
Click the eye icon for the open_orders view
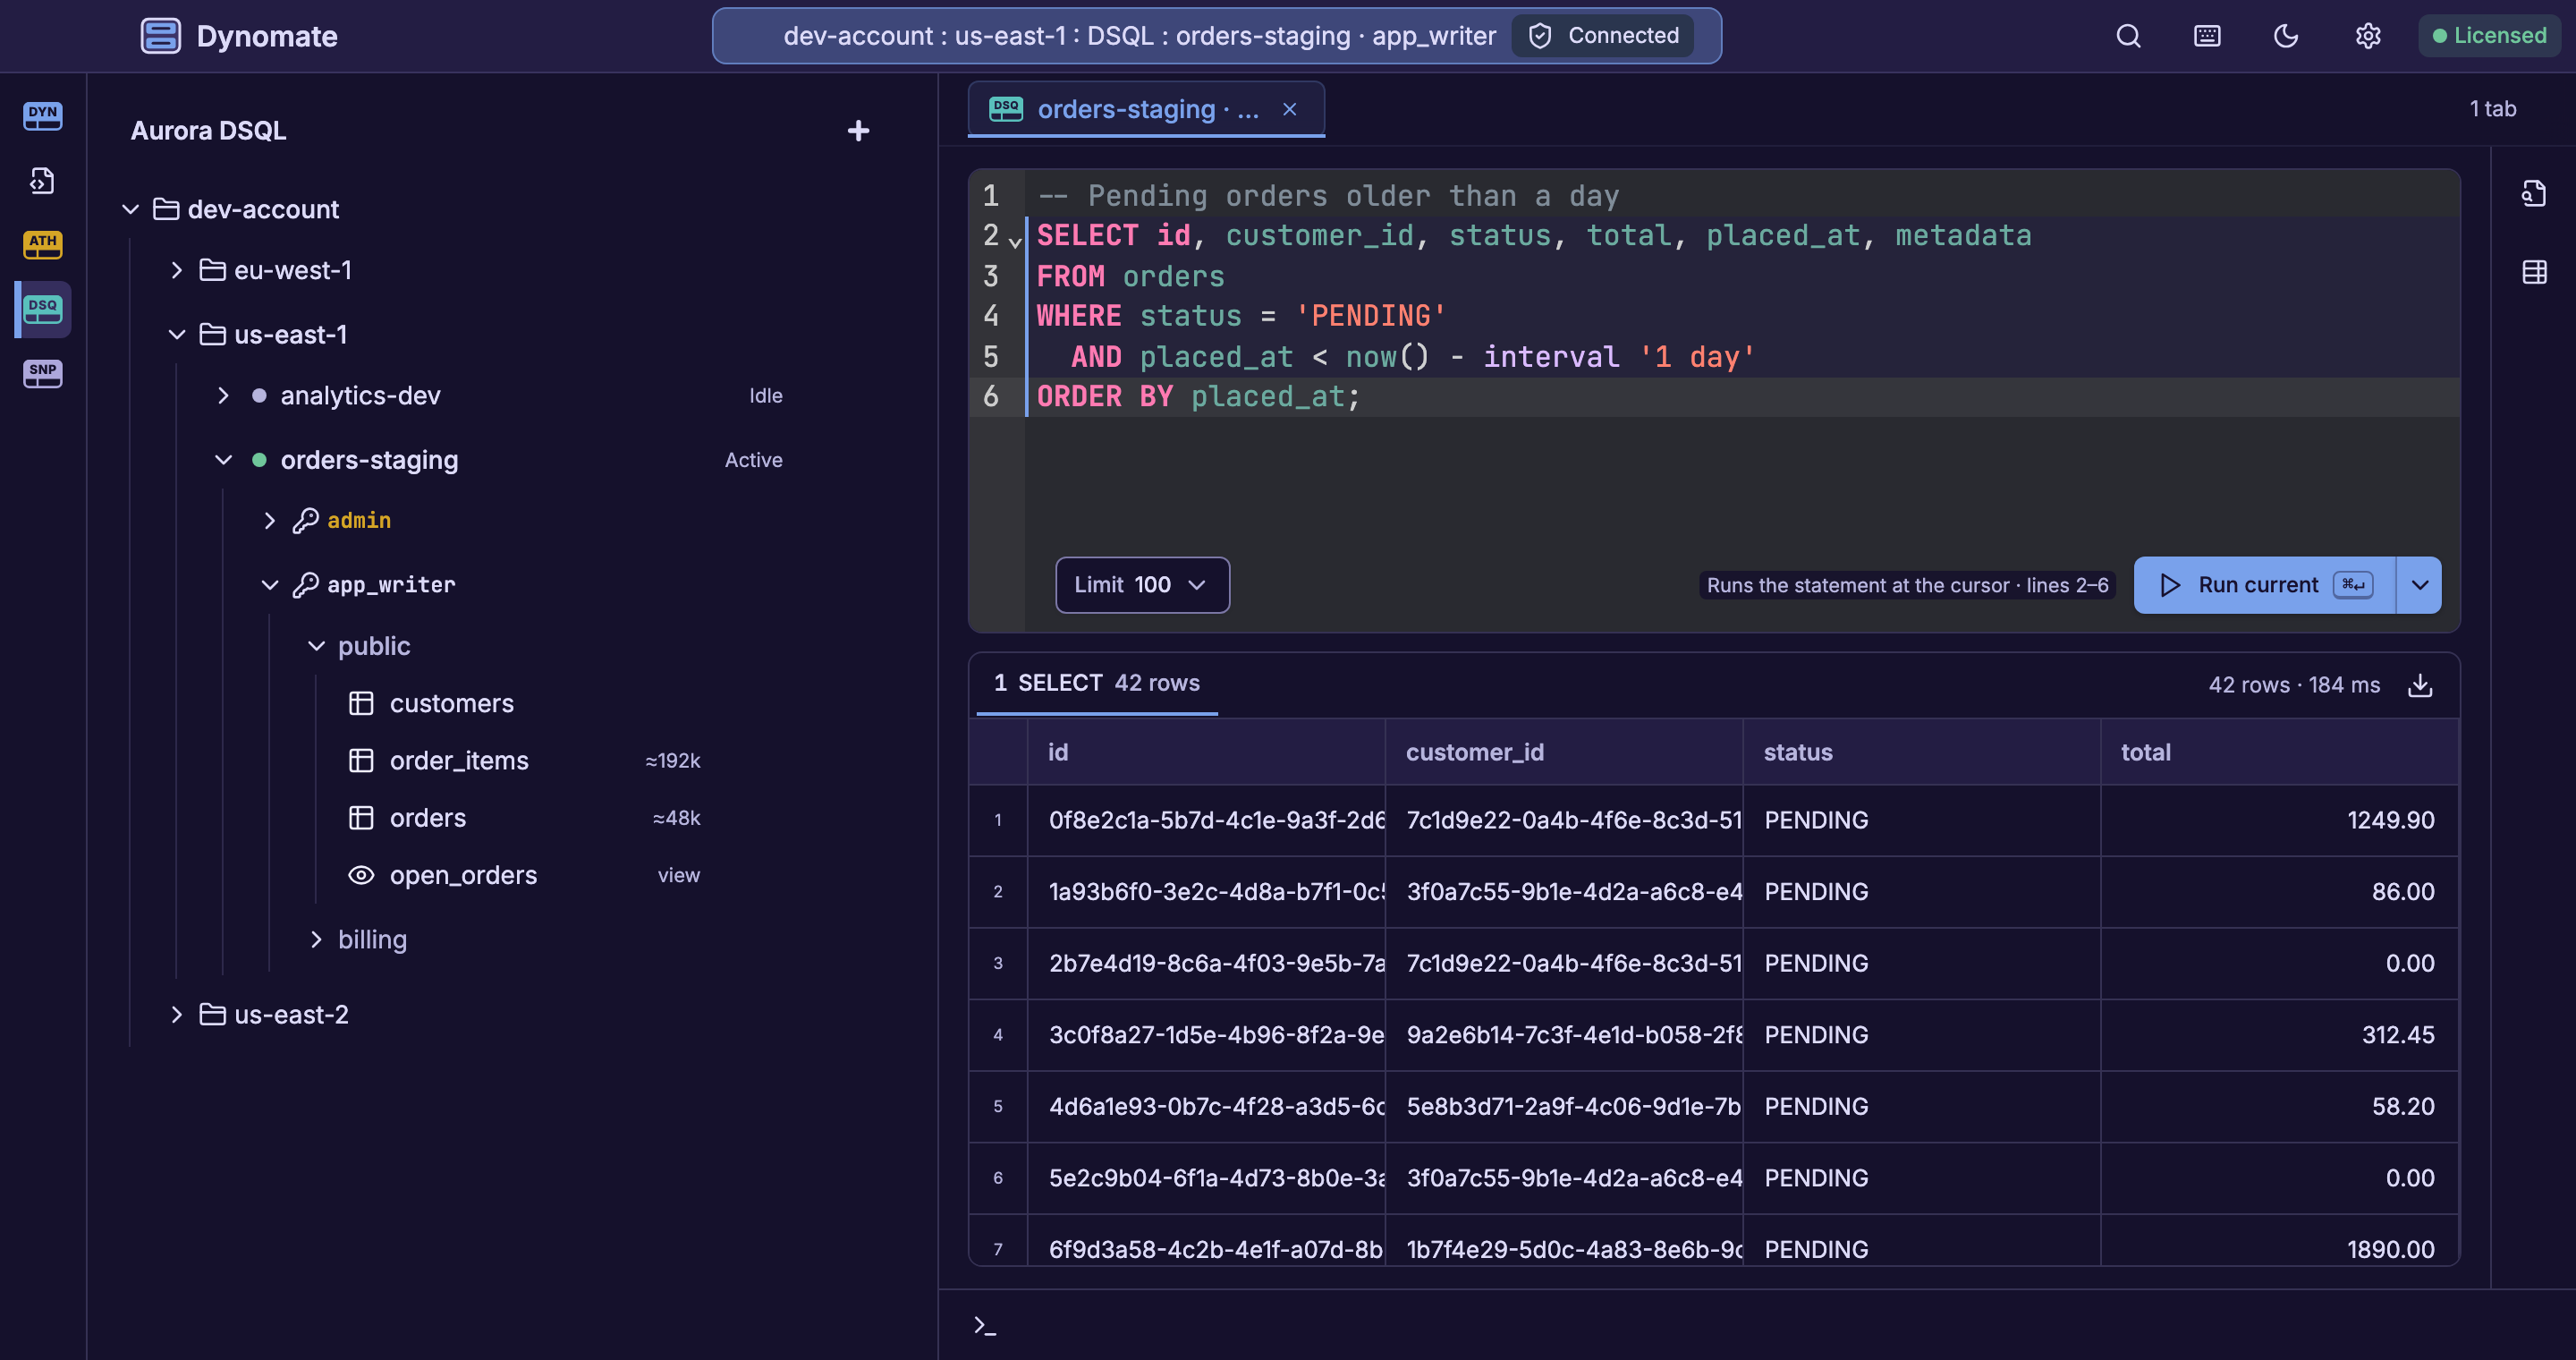click(x=361, y=875)
